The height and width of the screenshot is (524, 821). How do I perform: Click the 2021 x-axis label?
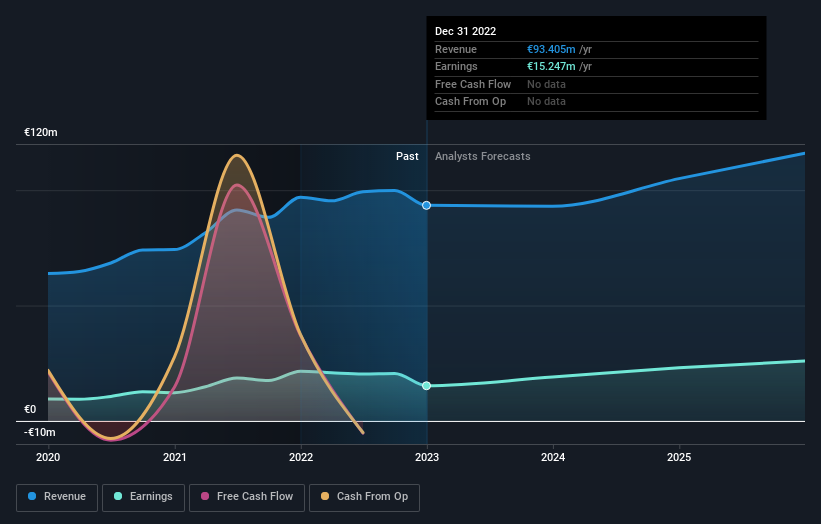tap(174, 457)
